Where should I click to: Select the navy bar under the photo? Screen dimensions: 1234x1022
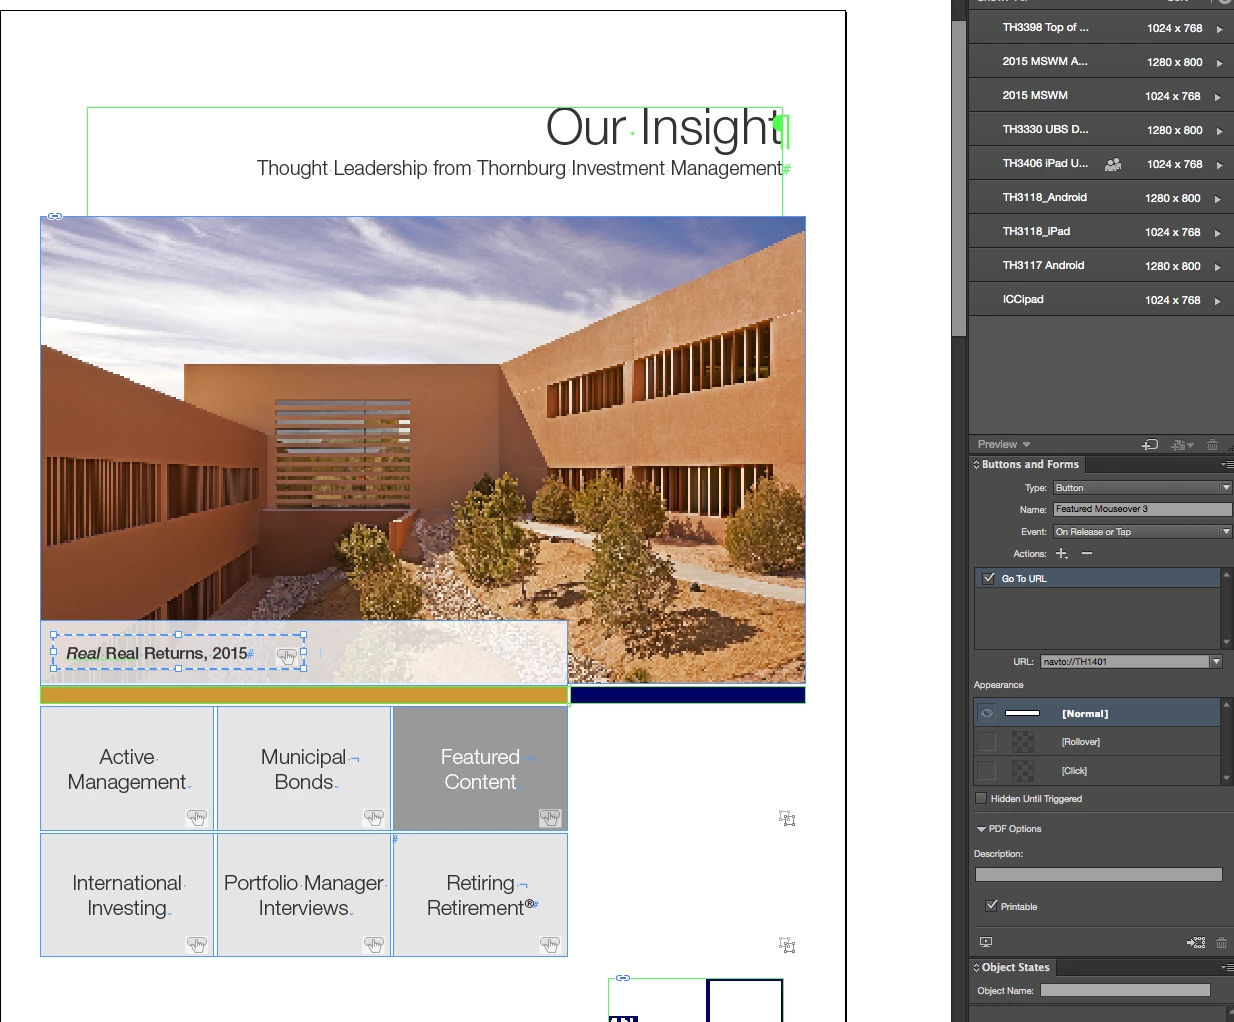pyautogui.click(x=688, y=694)
